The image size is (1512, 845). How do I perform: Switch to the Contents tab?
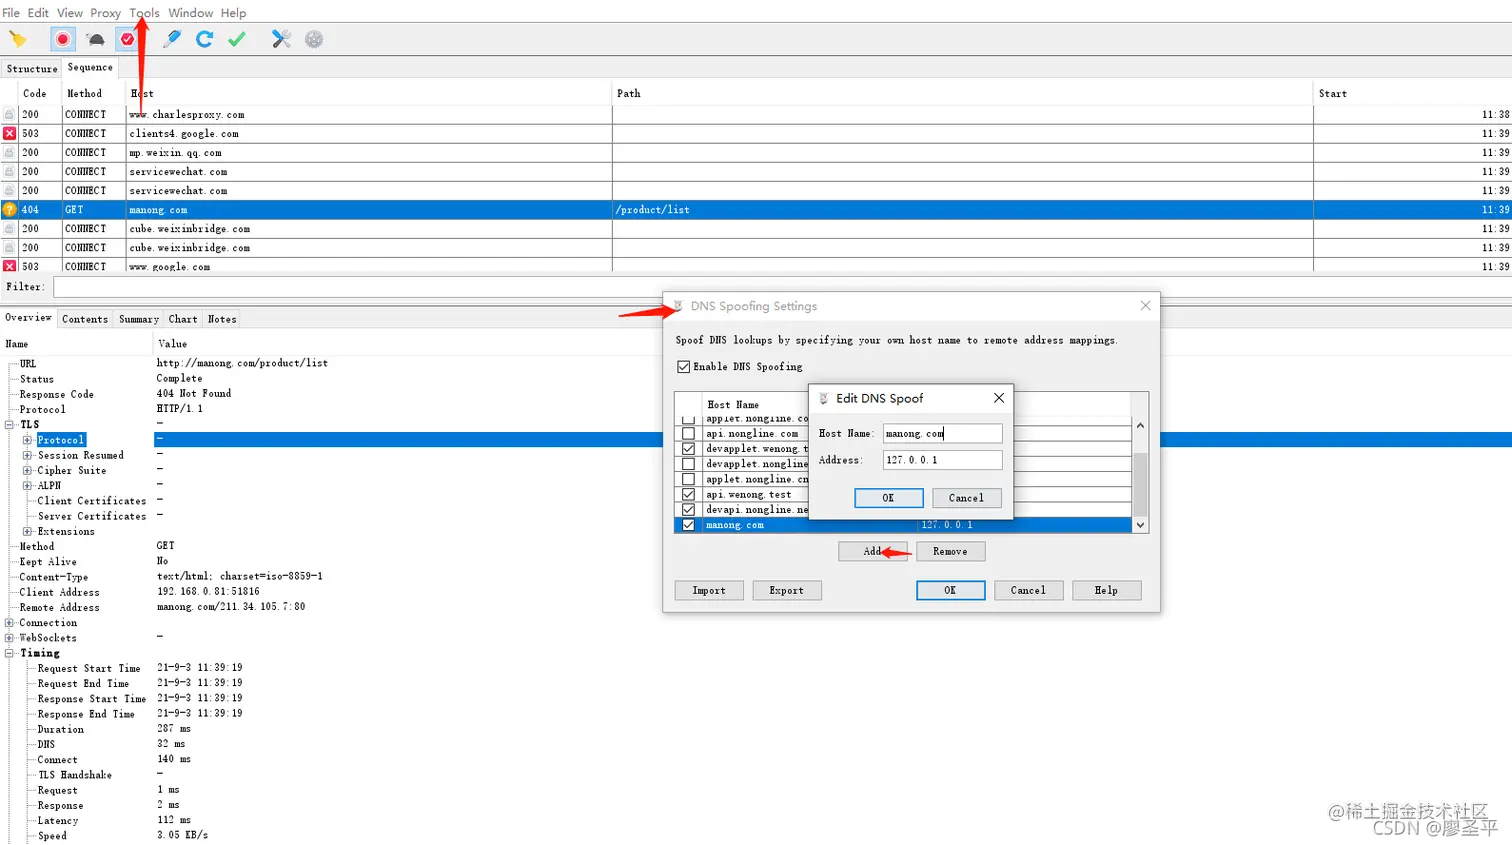point(85,319)
